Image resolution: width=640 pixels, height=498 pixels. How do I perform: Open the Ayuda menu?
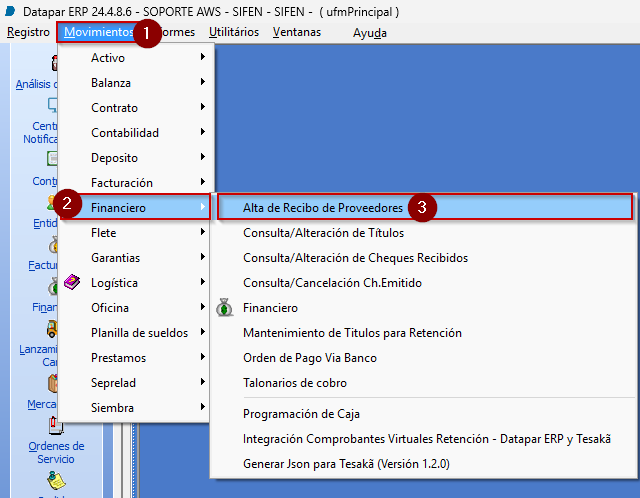coord(369,33)
